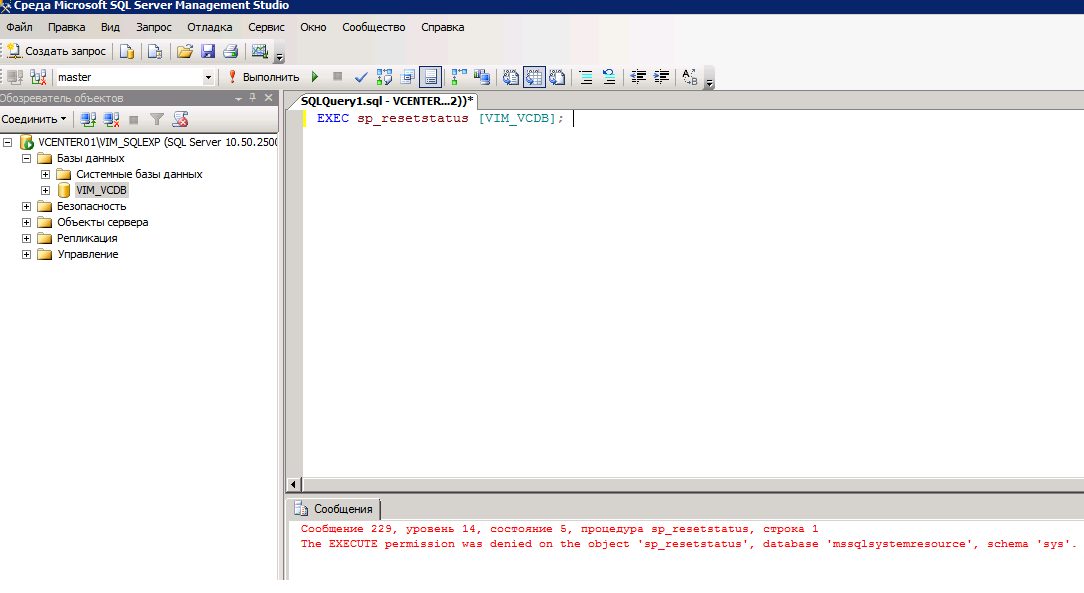1084x593 pixels.
Task: Cancel query execution with the stop square
Action: [337, 77]
